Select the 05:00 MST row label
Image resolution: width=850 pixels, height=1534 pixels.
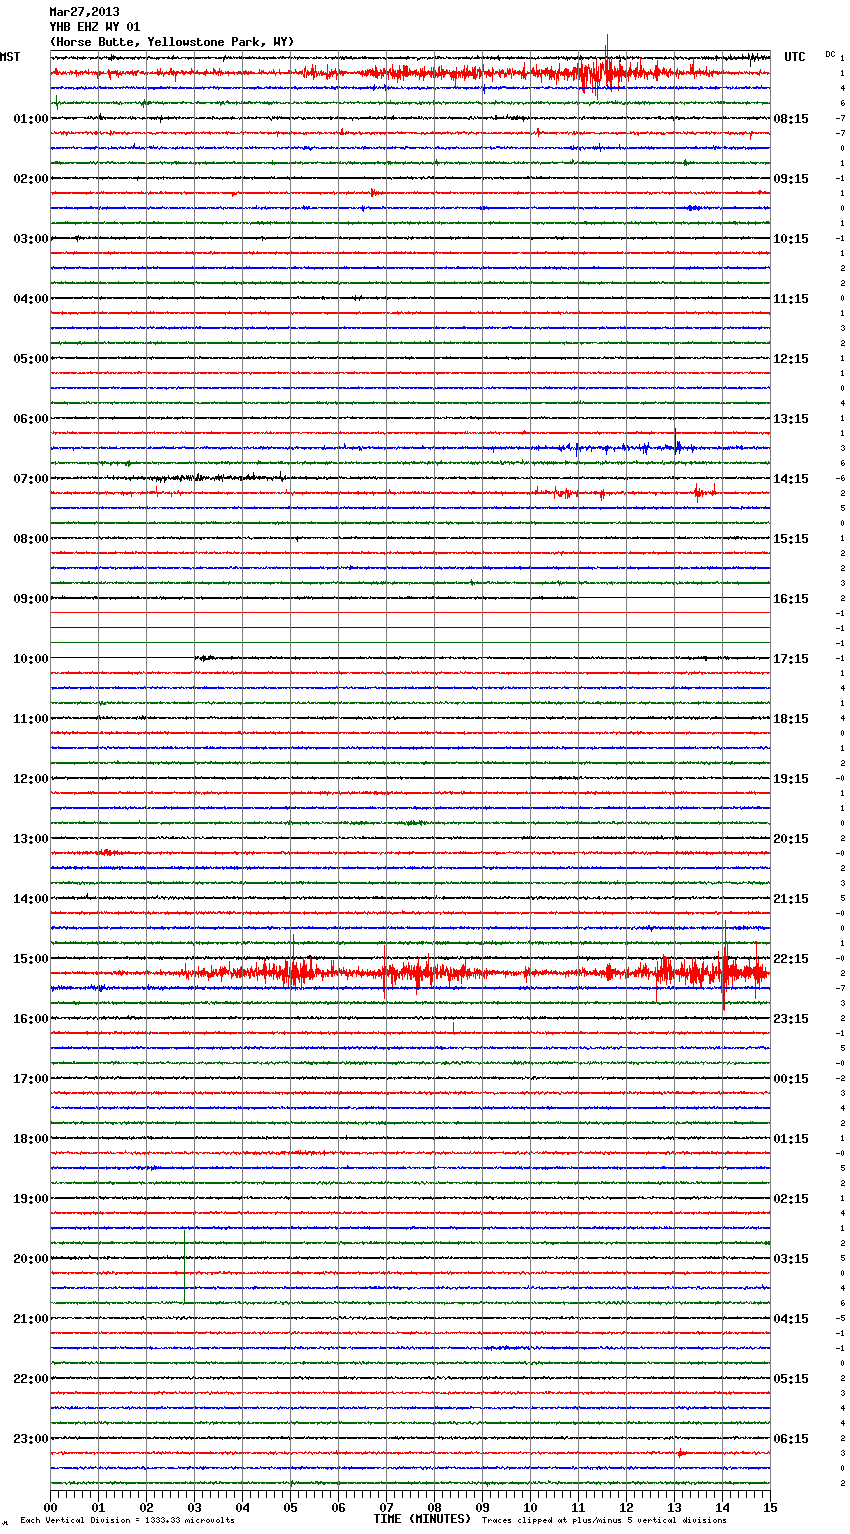tap(31, 359)
